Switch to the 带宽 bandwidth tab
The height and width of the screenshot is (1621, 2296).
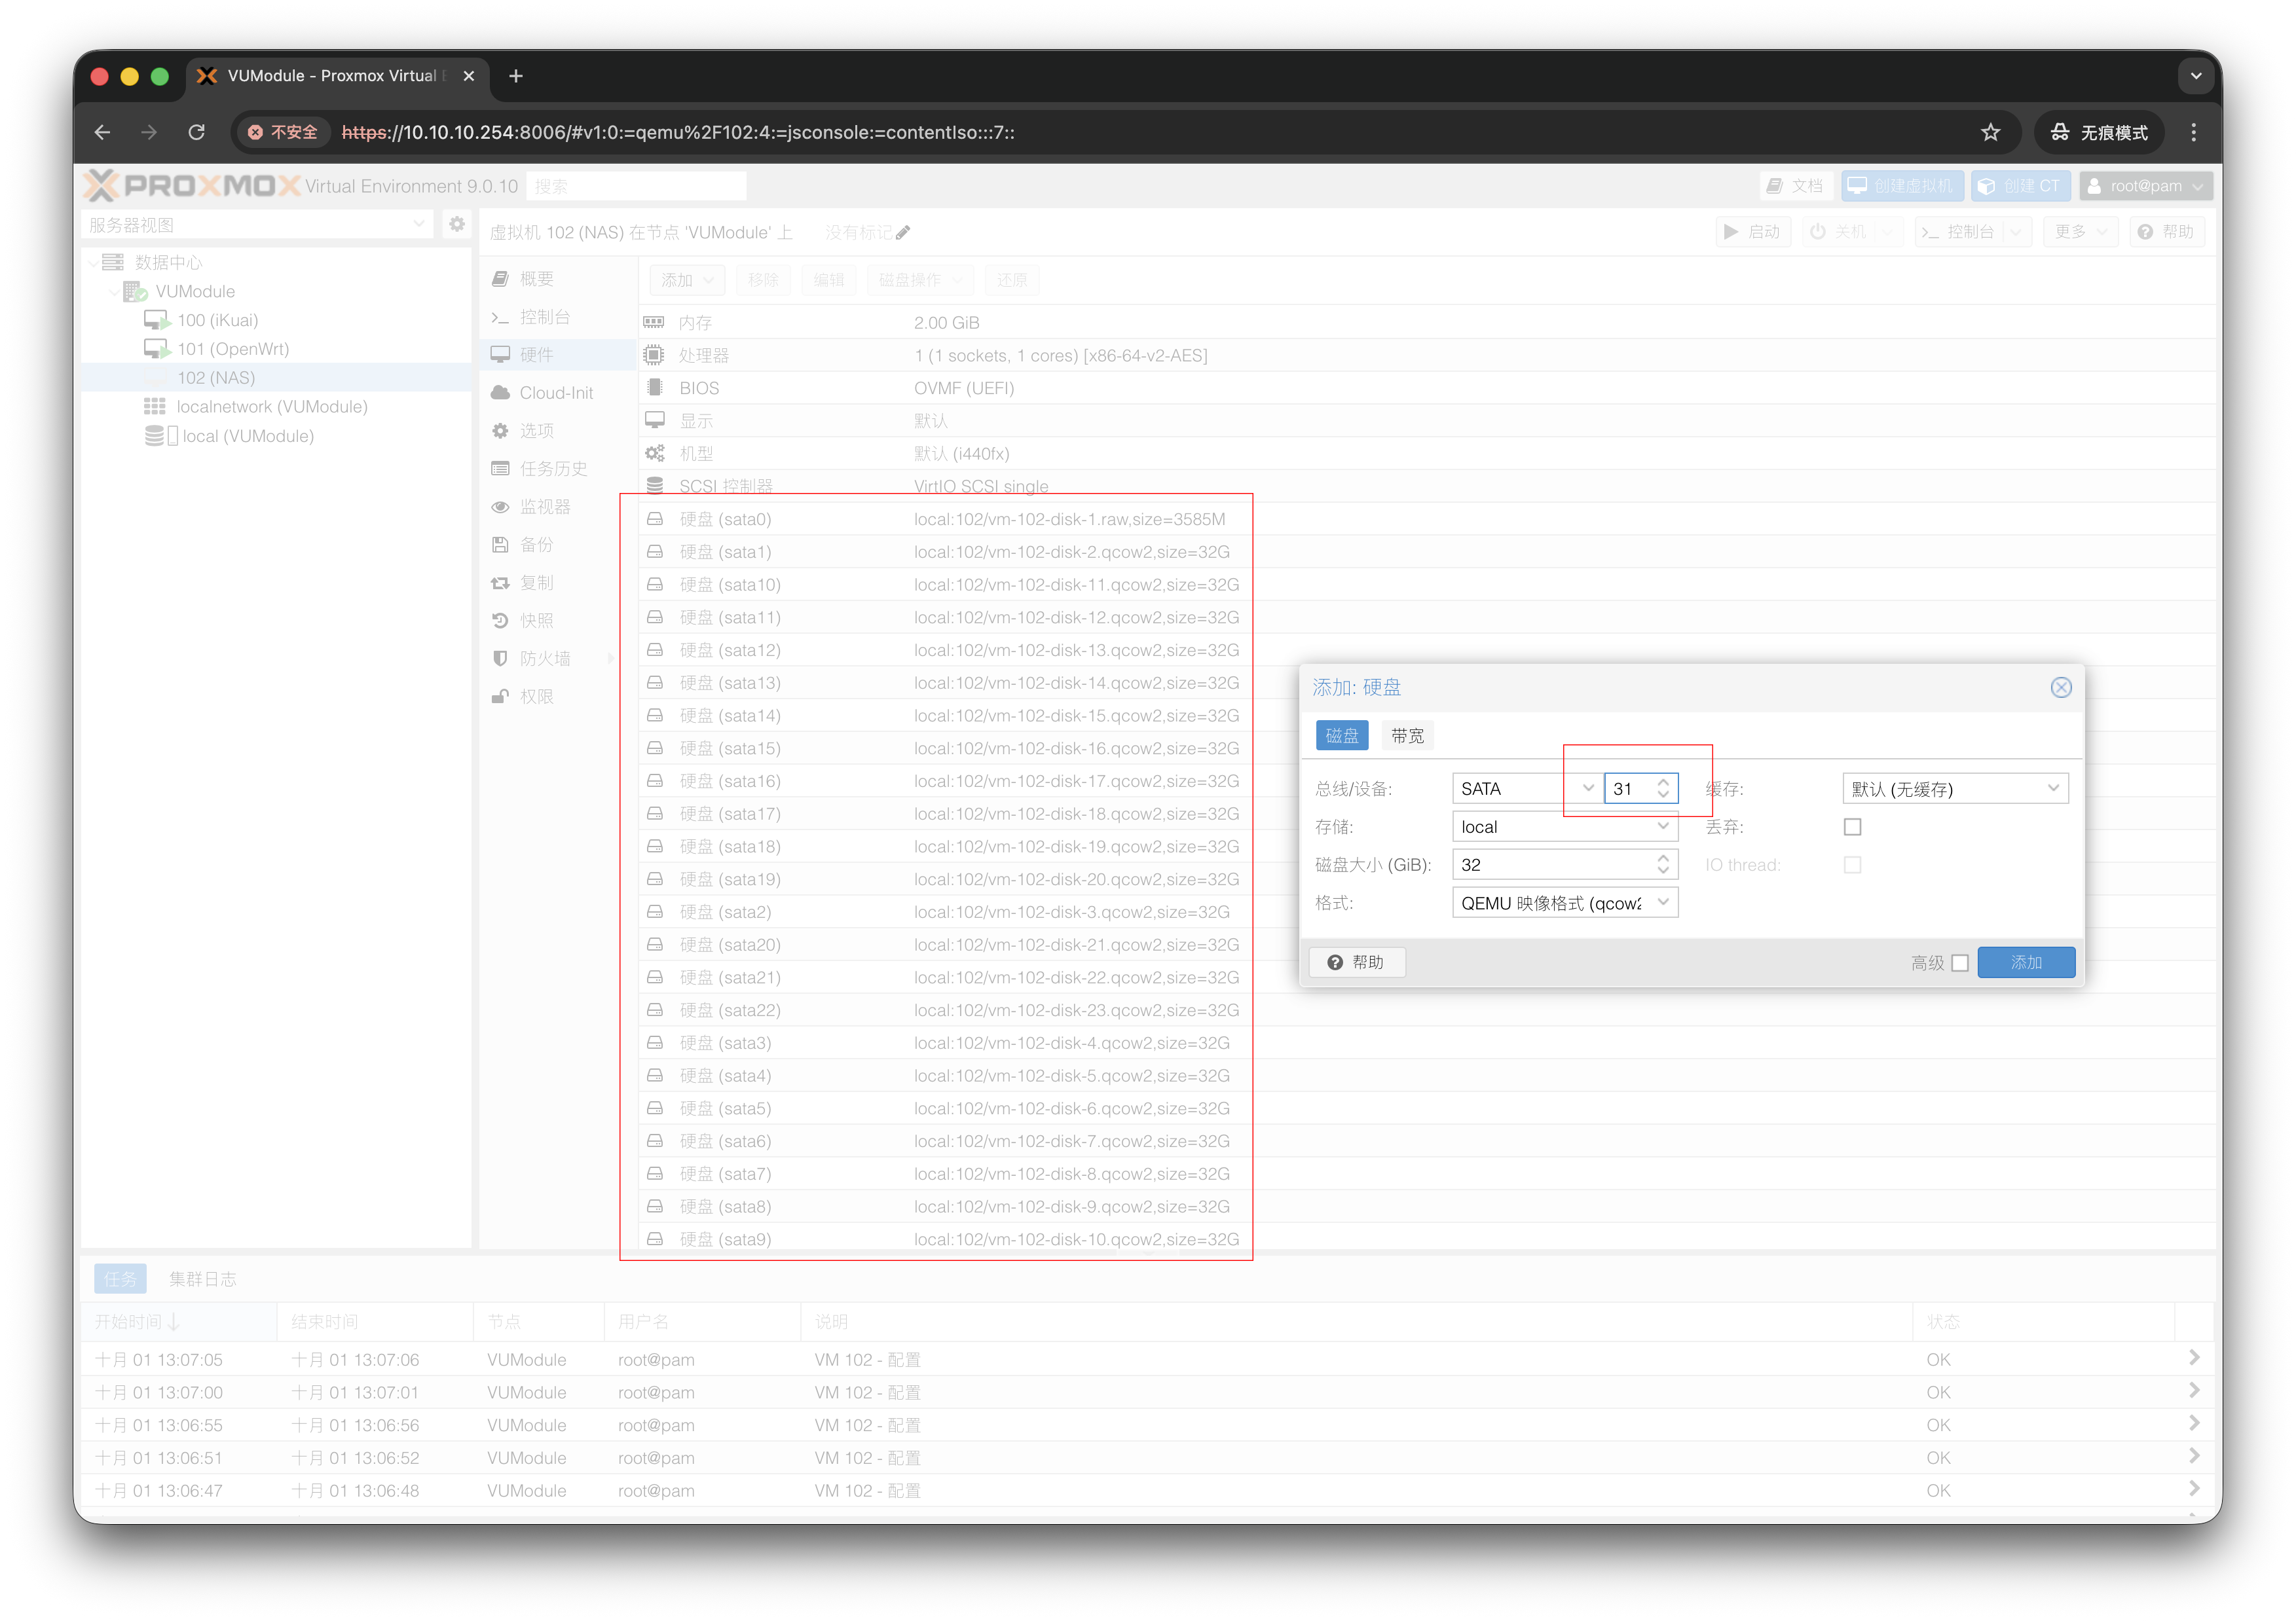coord(1407,736)
